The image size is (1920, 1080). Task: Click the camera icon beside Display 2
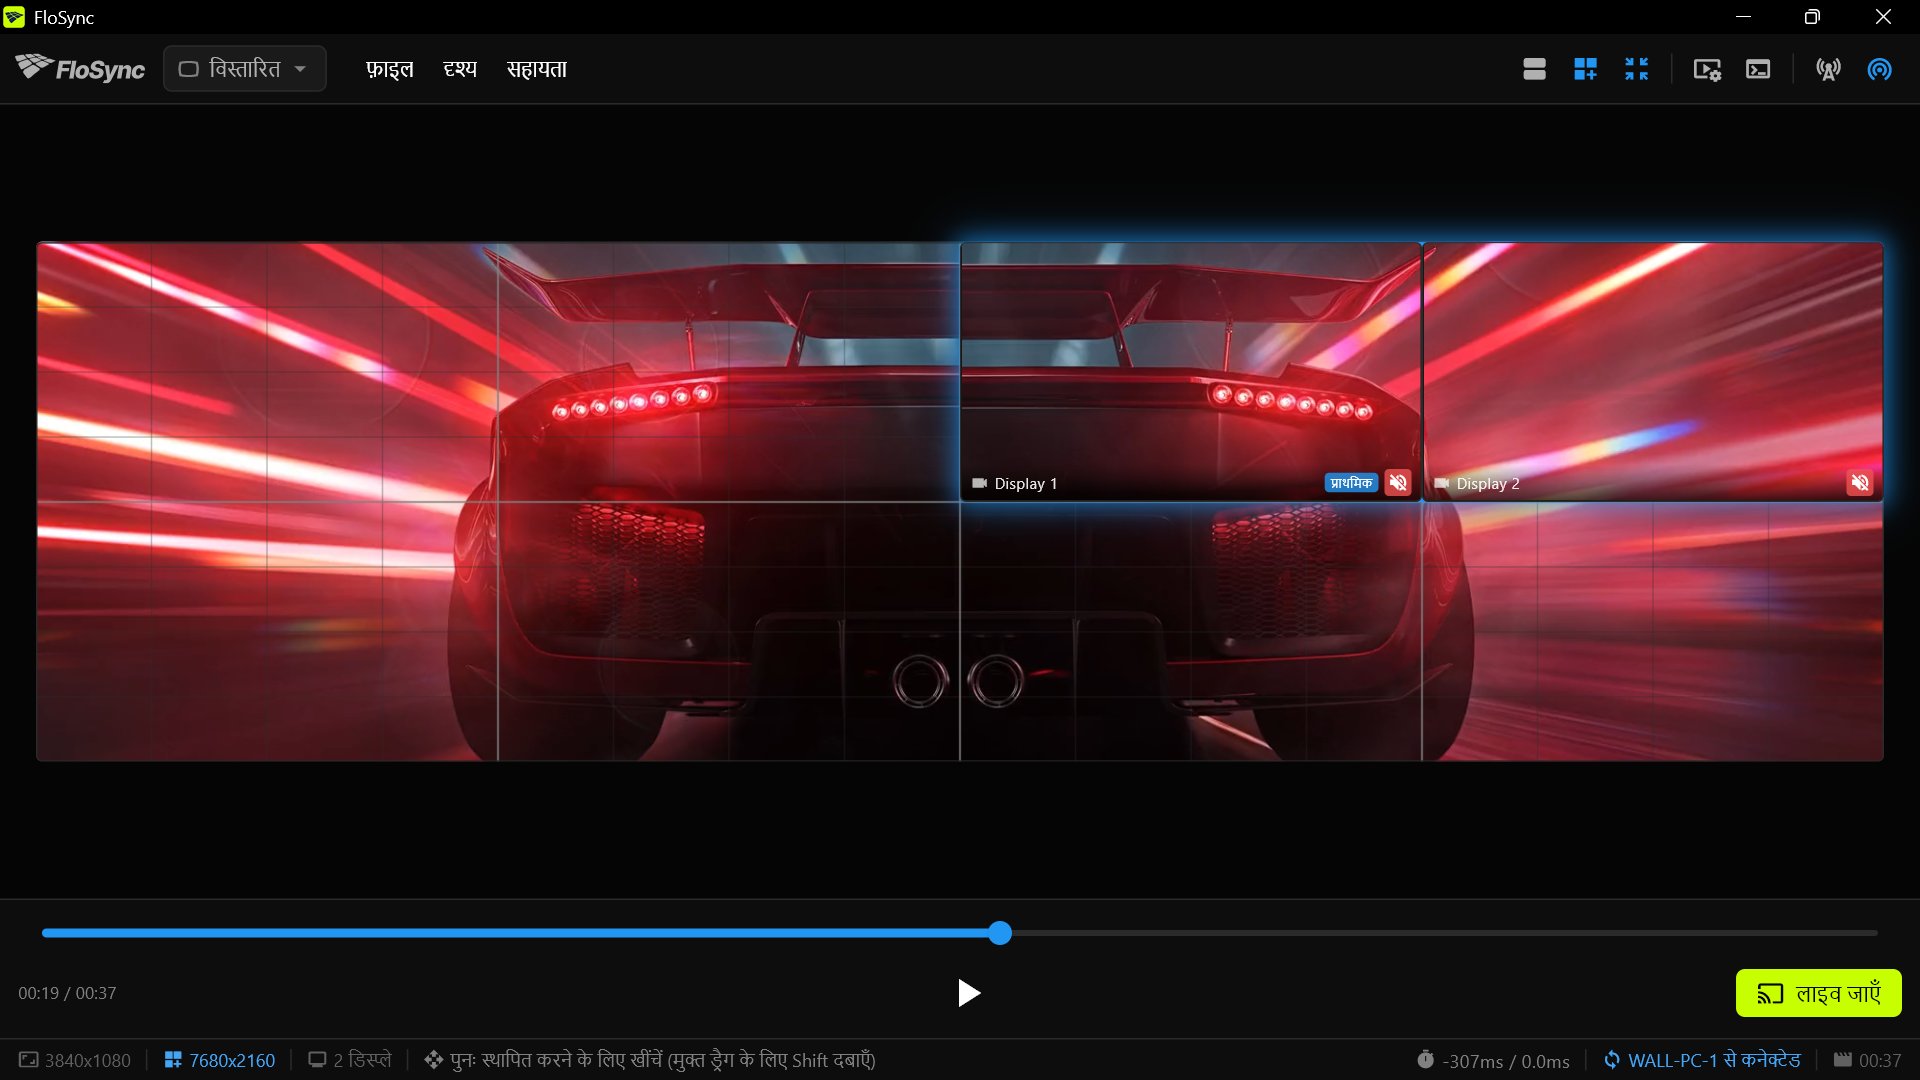click(x=1441, y=483)
